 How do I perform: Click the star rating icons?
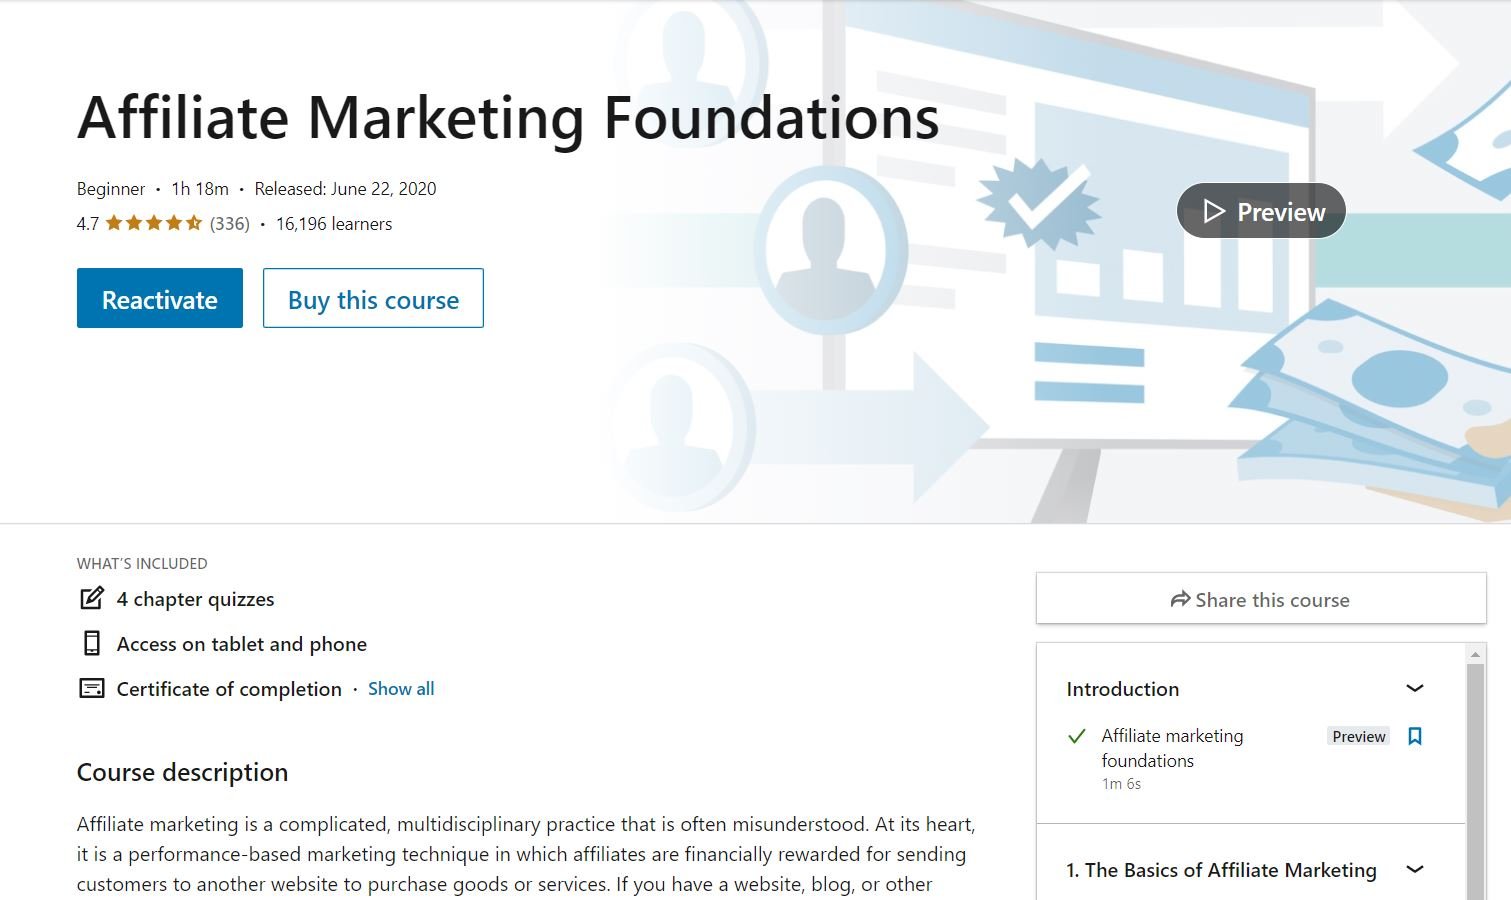coord(154,224)
